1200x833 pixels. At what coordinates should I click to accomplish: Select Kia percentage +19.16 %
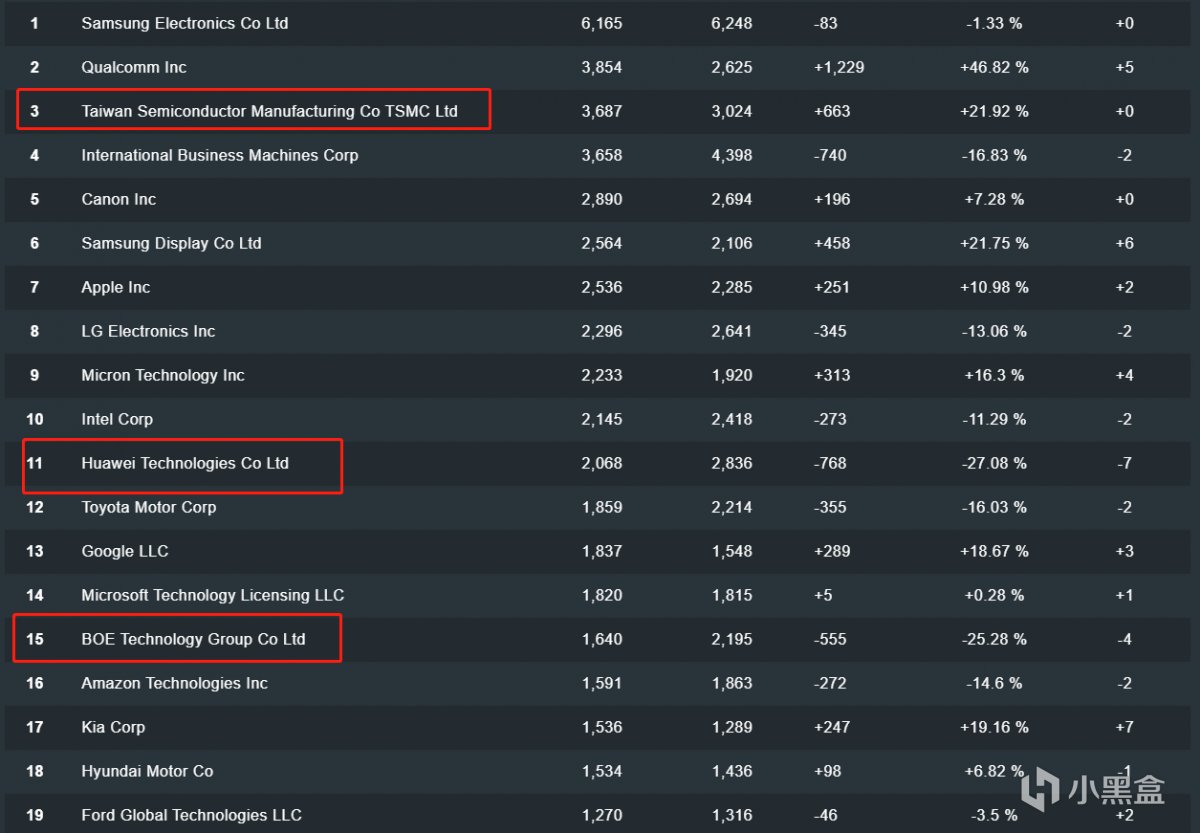995,727
